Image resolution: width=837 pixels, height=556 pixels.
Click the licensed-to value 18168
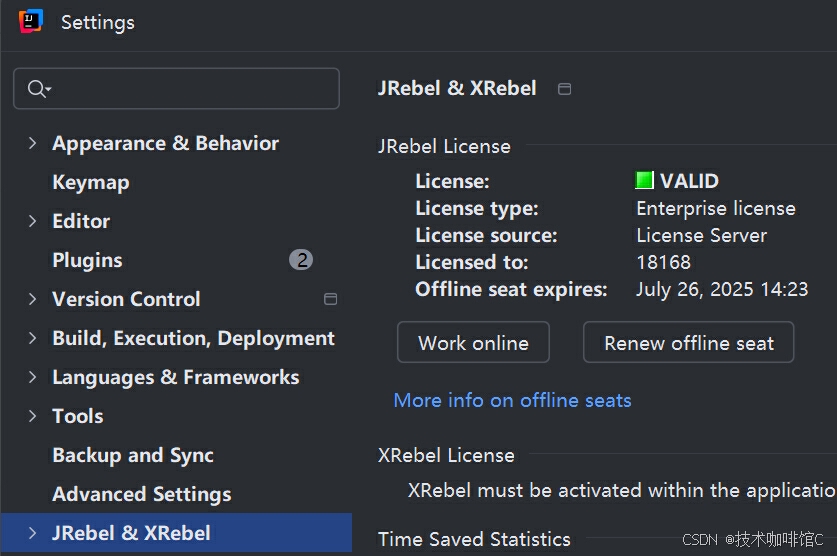coord(664,263)
